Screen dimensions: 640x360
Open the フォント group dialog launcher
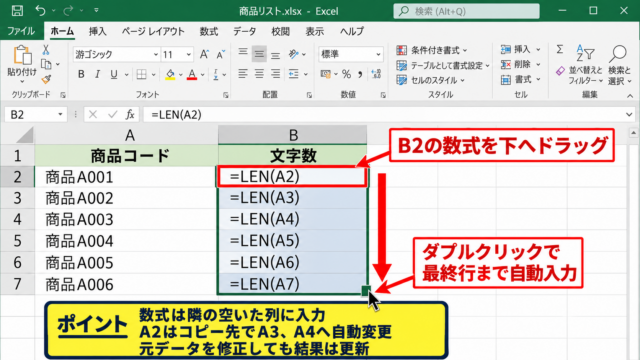tap(226, 95)
